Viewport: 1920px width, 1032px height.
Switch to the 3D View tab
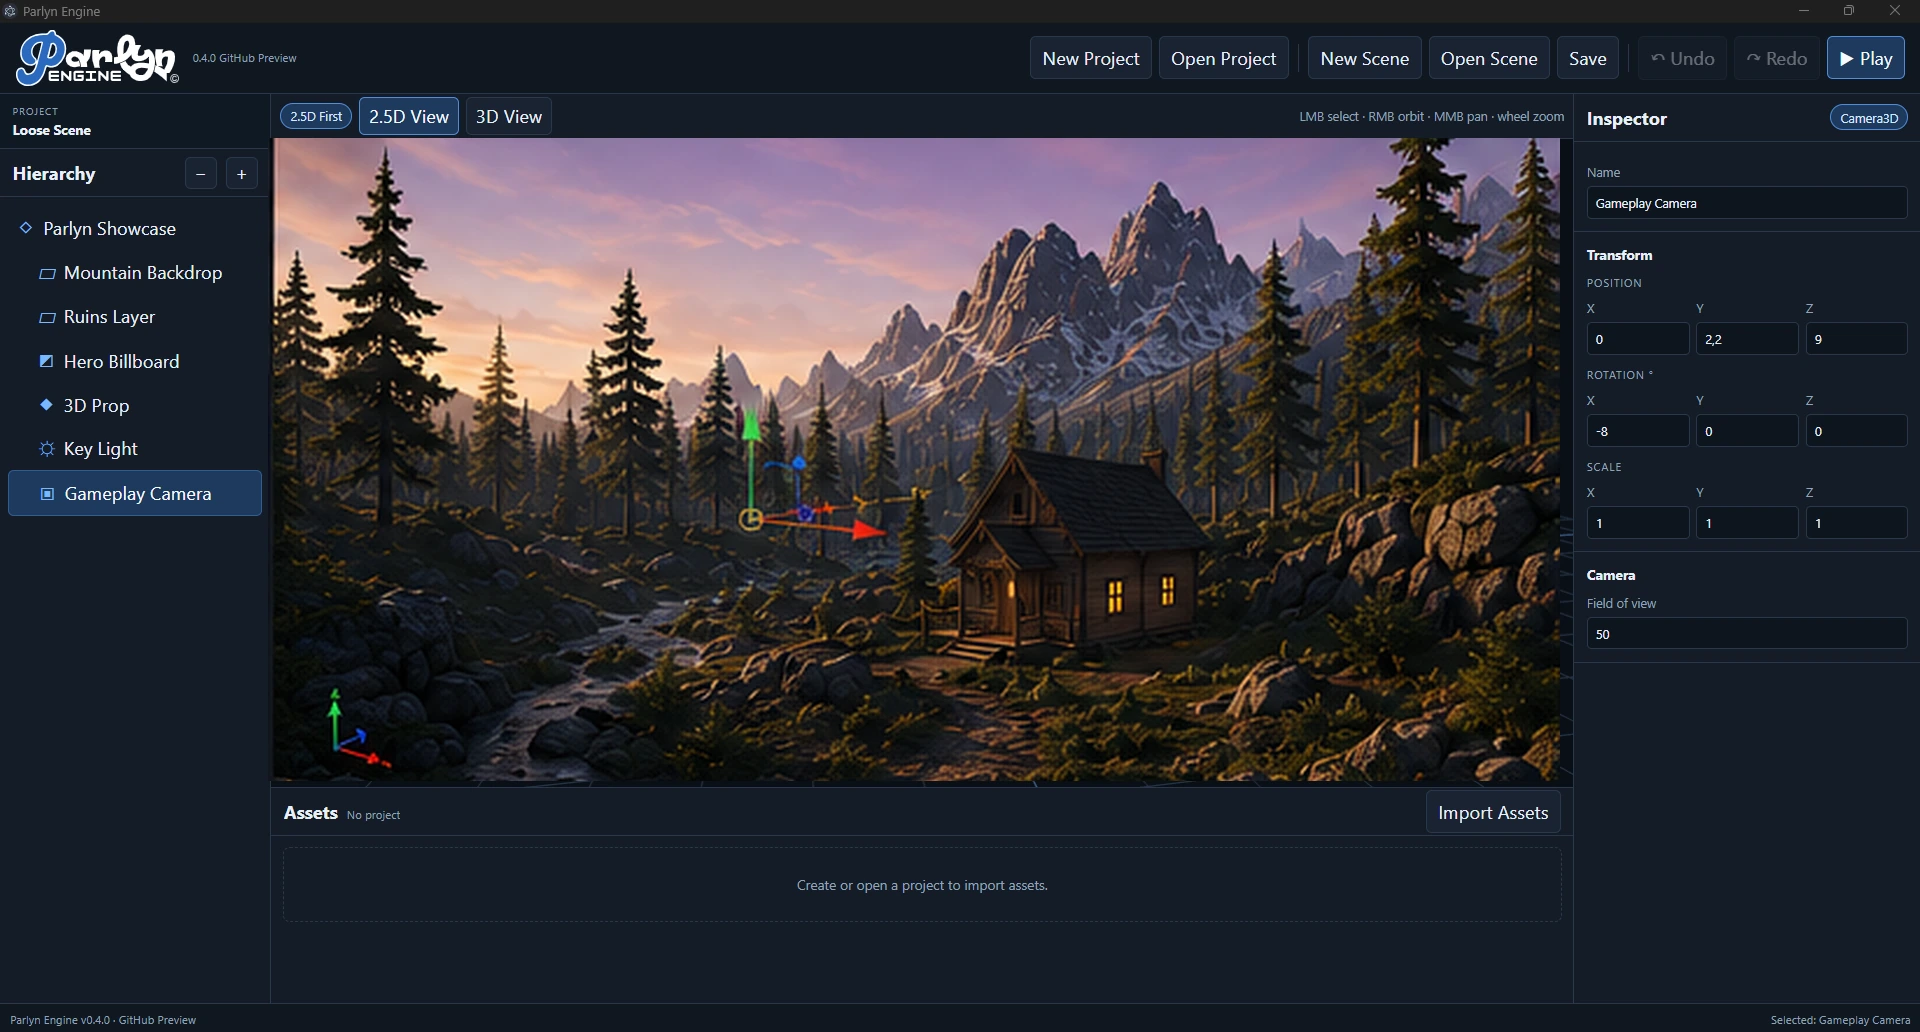pyautogui.click(x=509, y=117)
